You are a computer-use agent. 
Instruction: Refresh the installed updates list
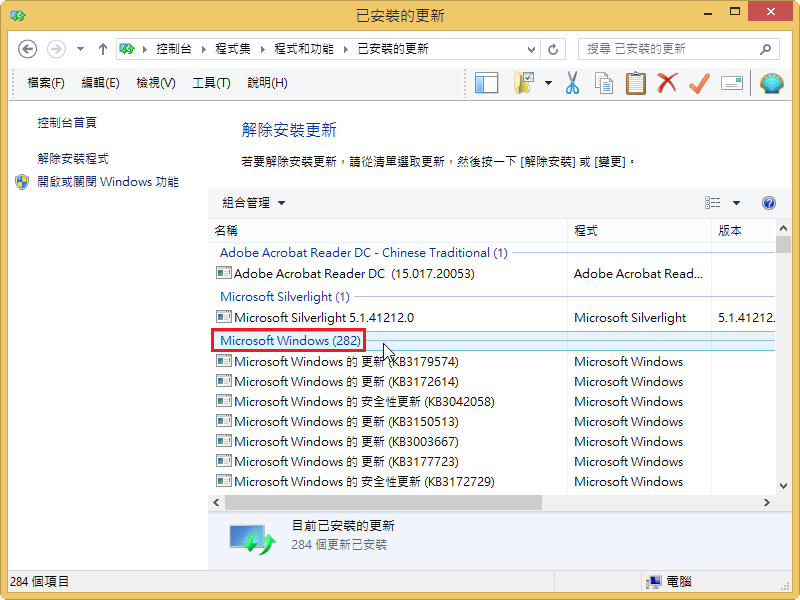point(553,49)
